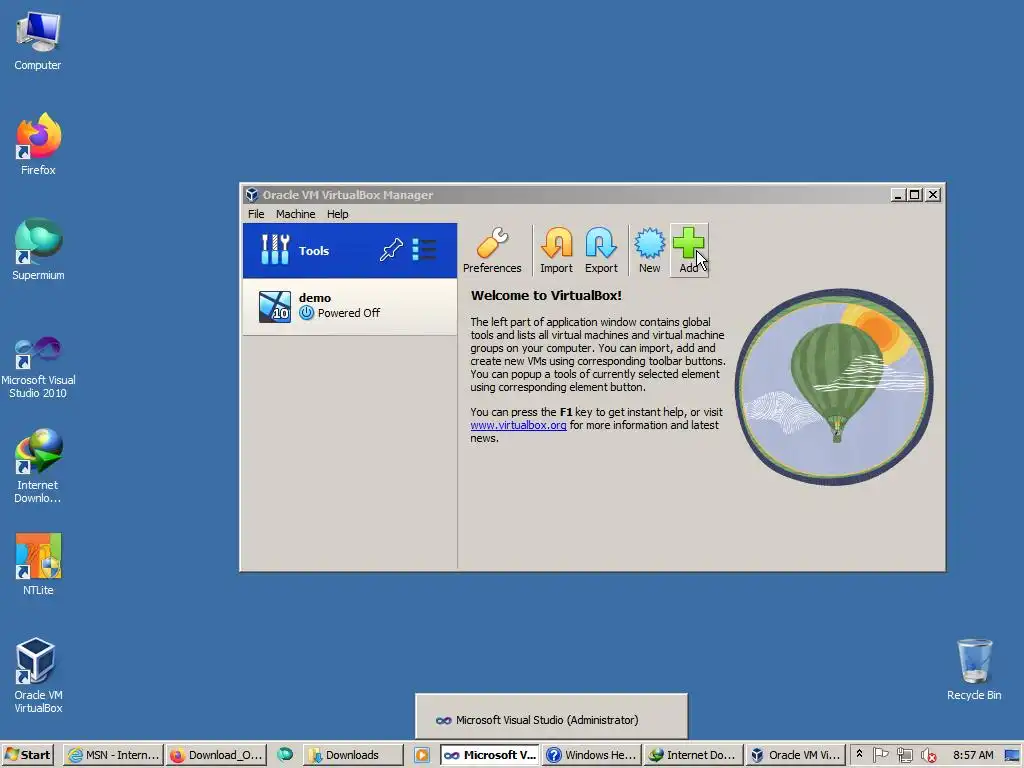Maximize the VirtualBox Manager window

click(915, 195)
